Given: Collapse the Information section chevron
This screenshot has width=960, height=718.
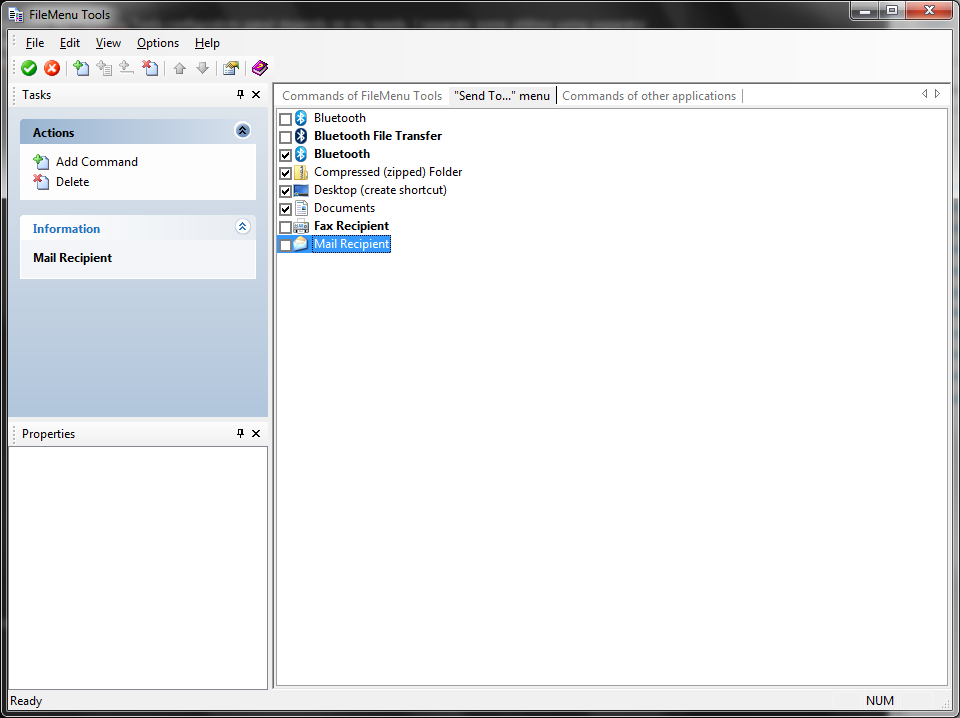Looking at the screenshot, I should tap(242, 226).
